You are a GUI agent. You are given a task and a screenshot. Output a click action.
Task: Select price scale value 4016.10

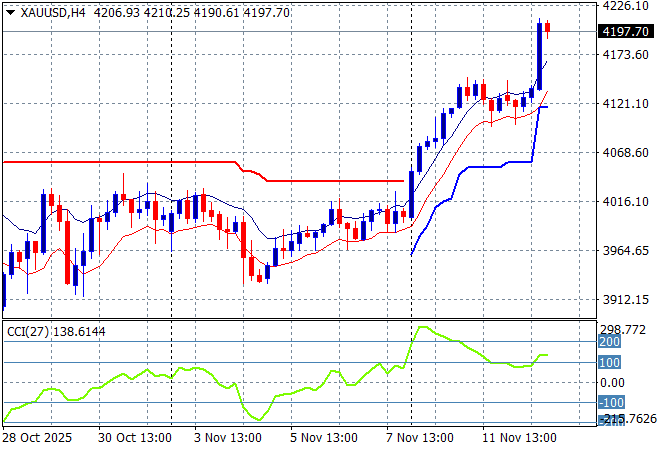click(625, 202)
